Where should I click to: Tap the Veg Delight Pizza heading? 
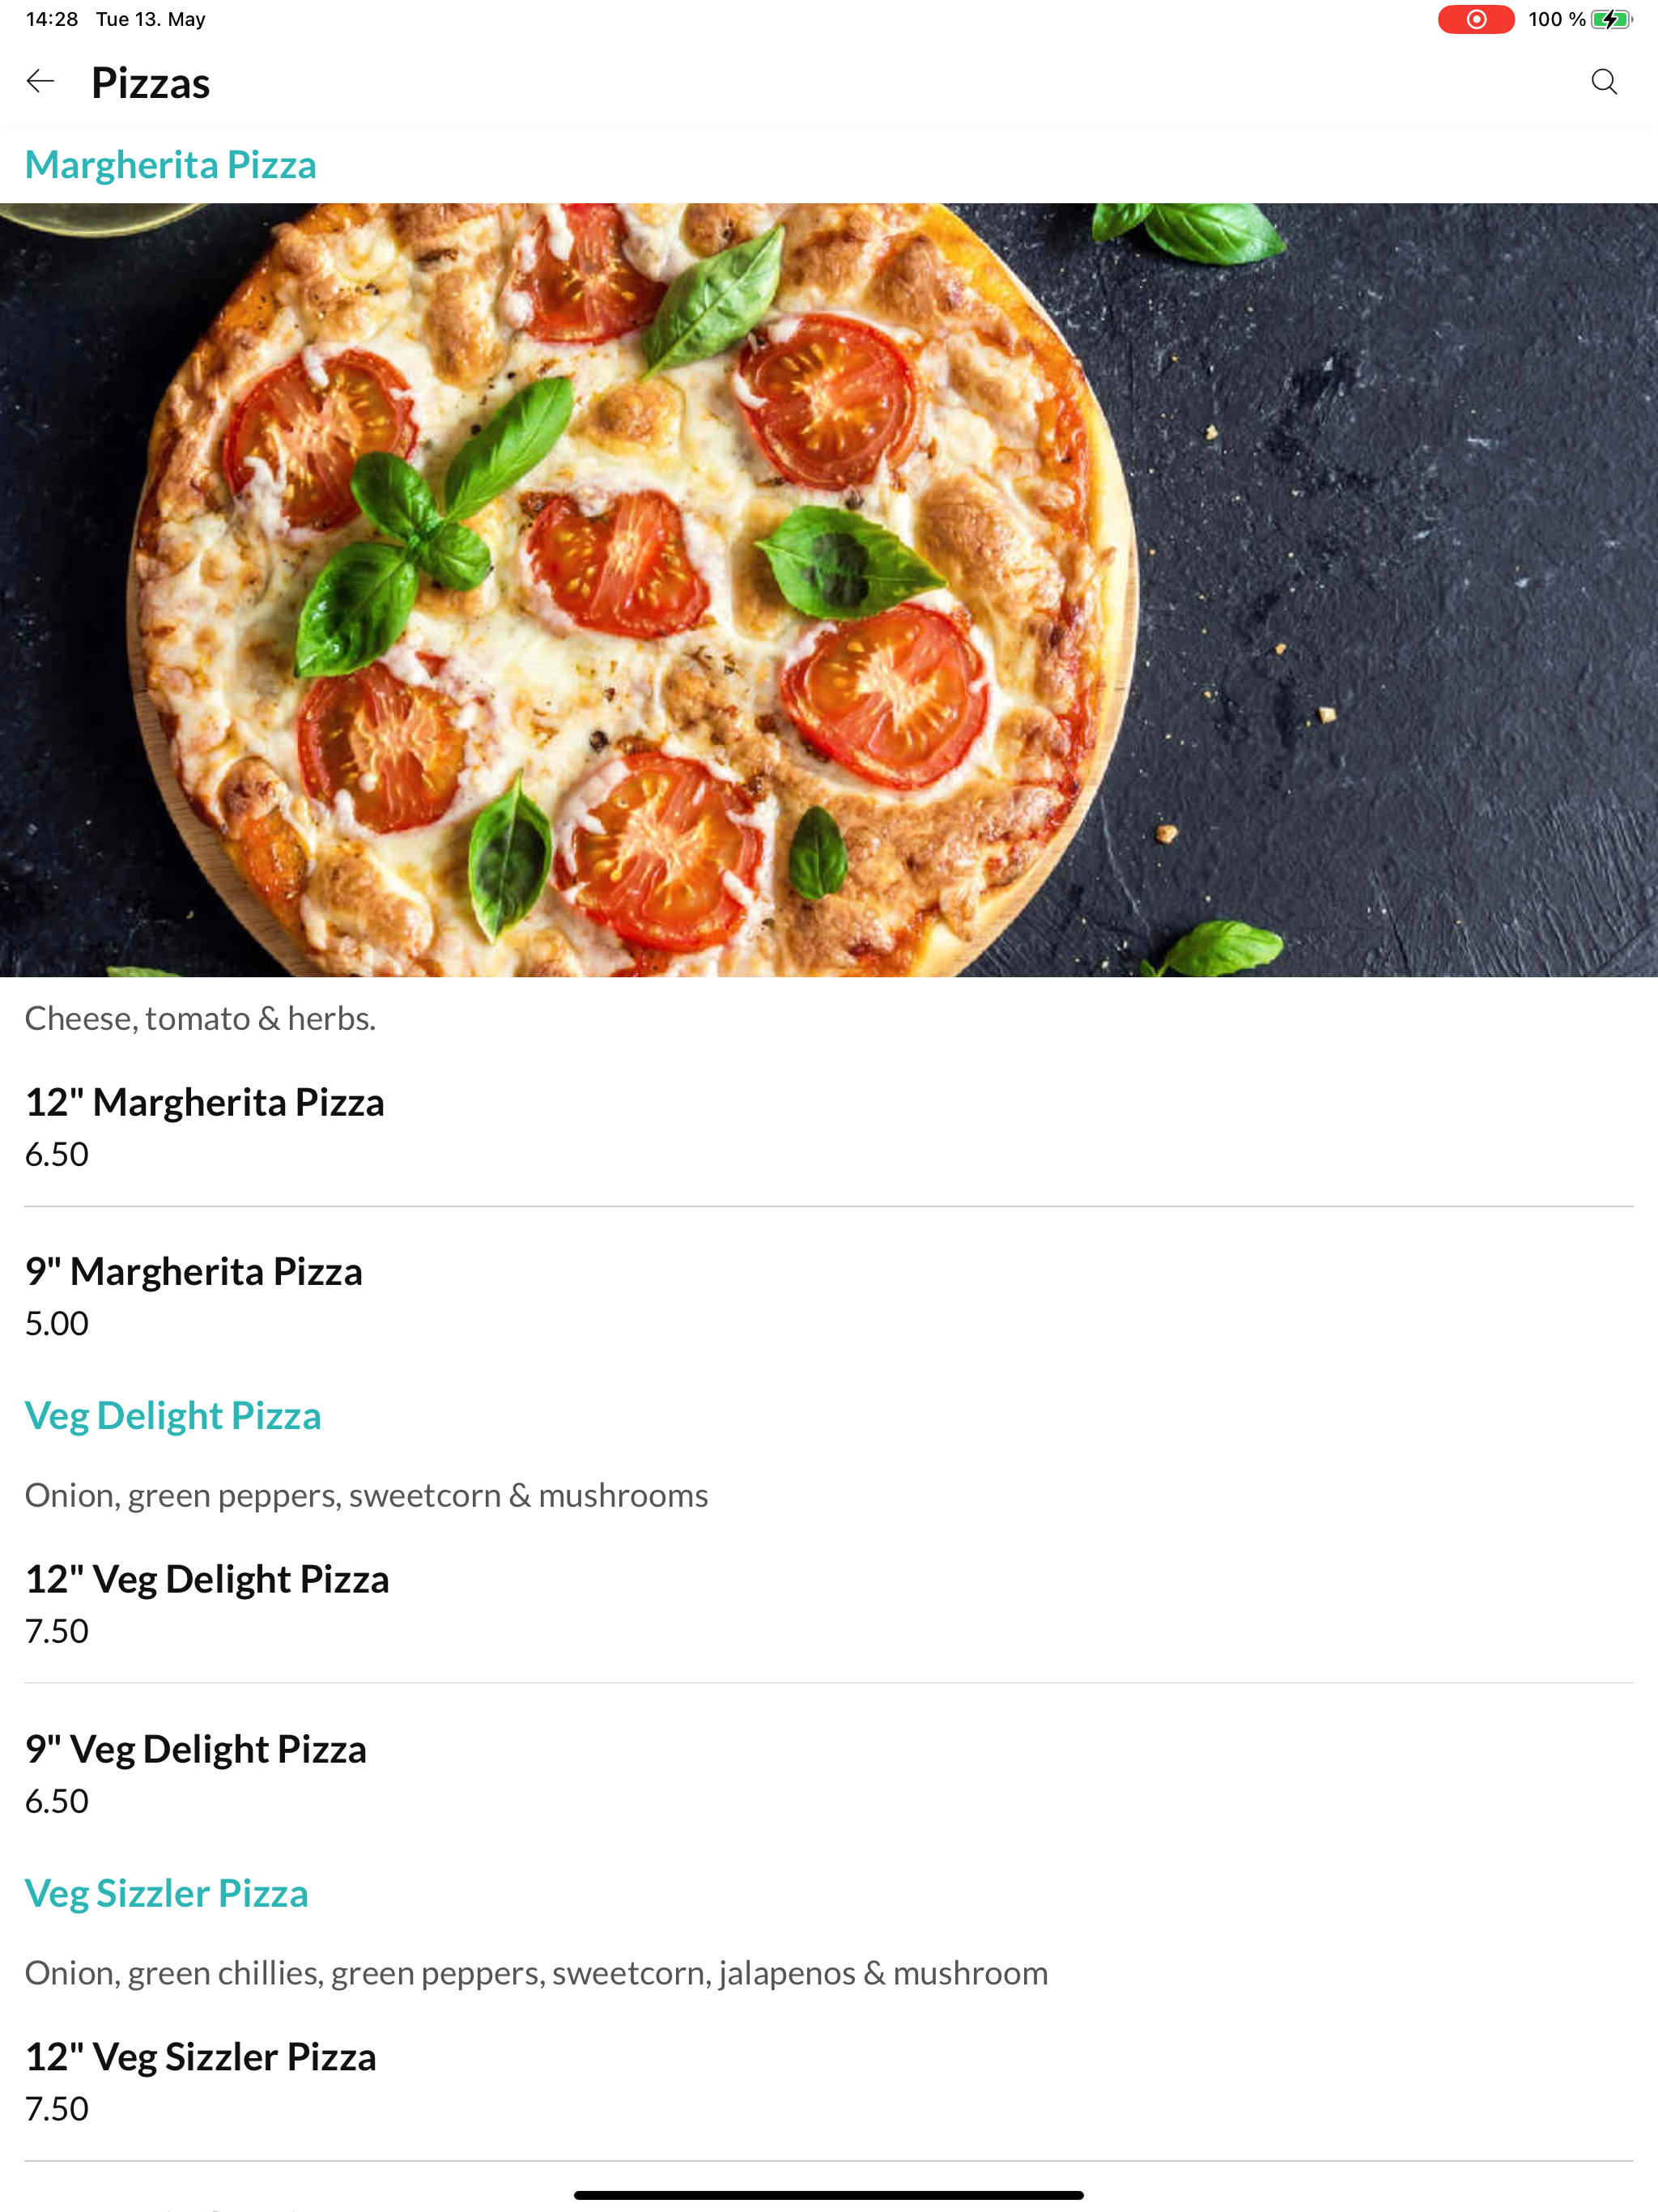tap(173, 1416)
